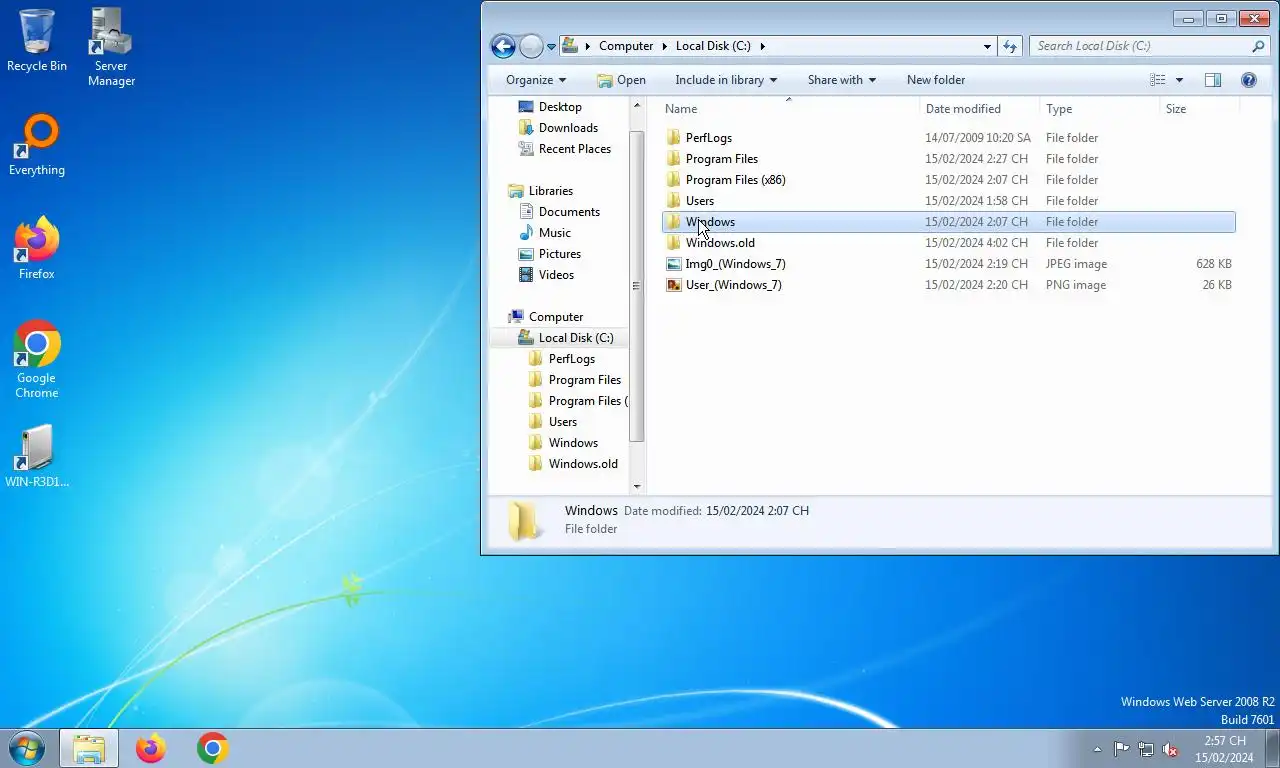The width and height of the screenshot is (1280, 768).
Task: Open the recent locations dropdown next to Forward
Action: coord(551,46)
